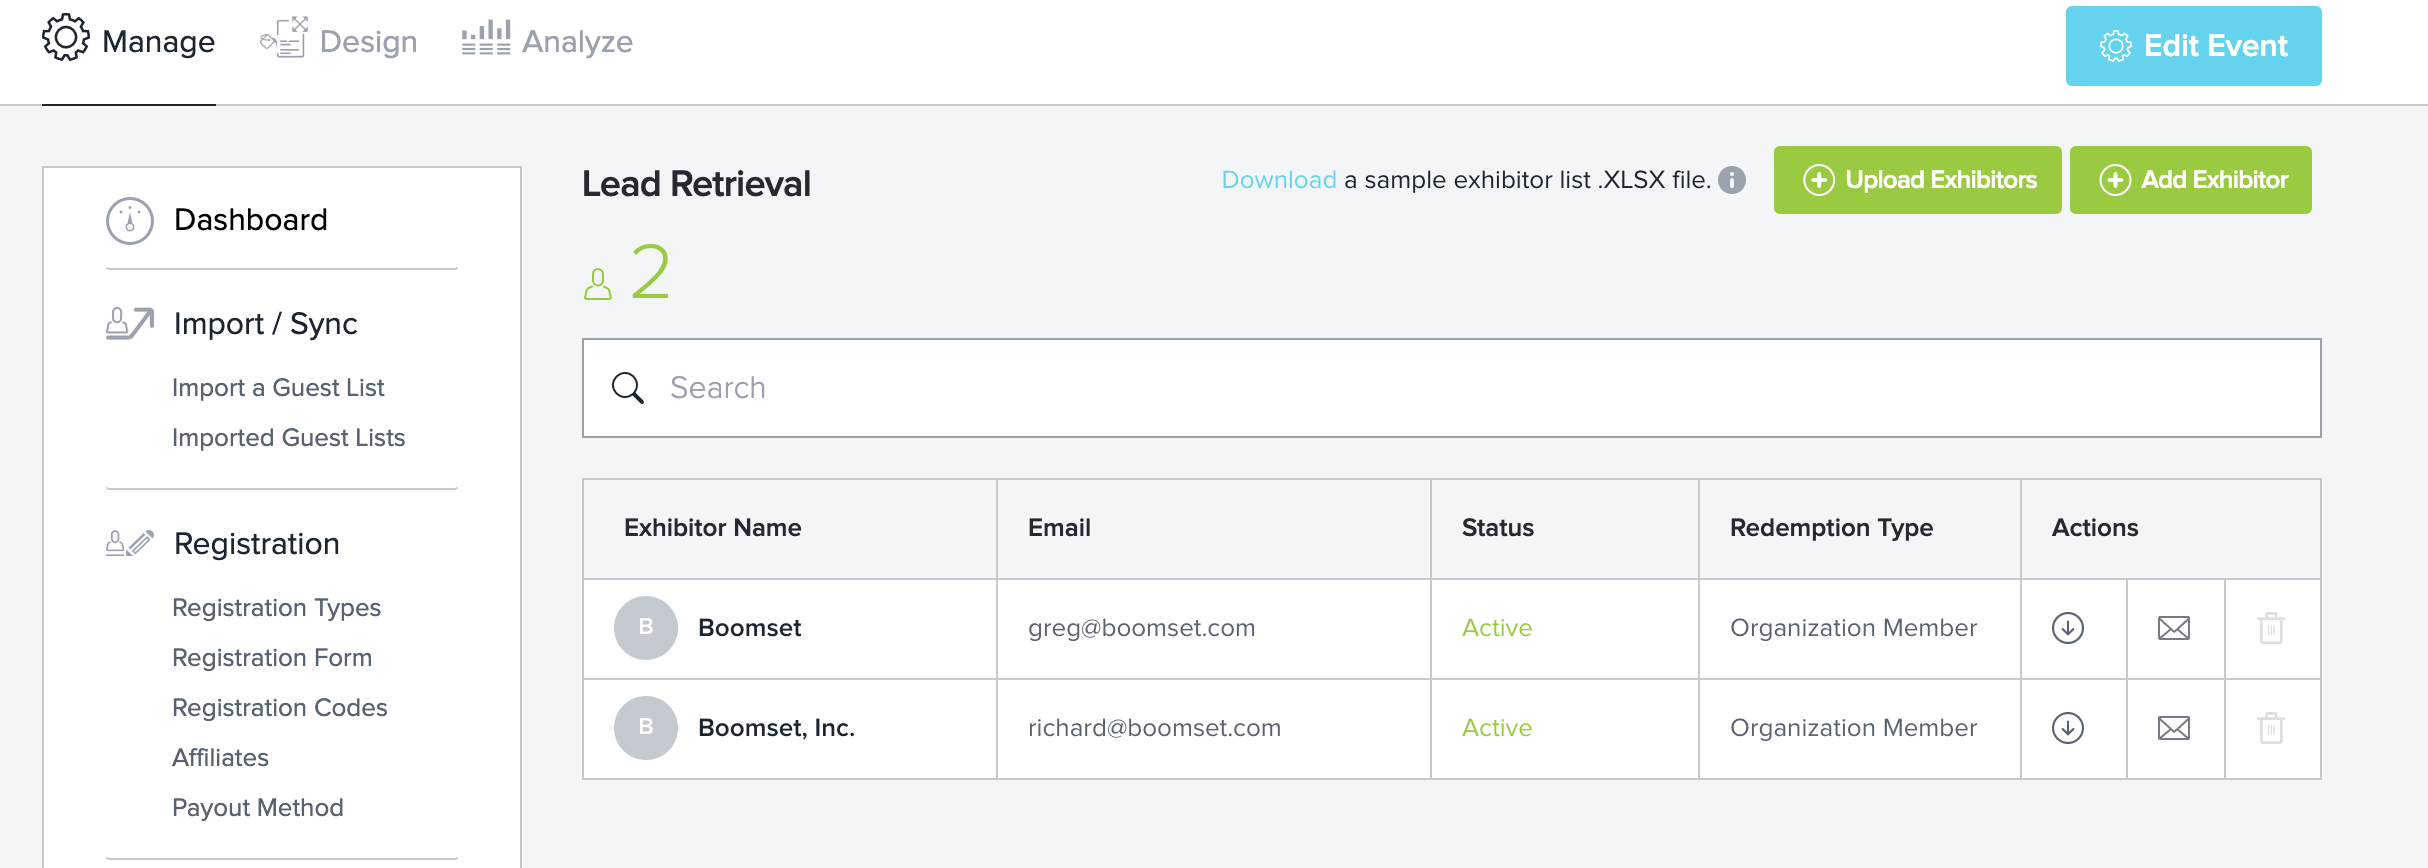Click download icon in Boomset row
2428x868 pixels.
coord(2068,628)
